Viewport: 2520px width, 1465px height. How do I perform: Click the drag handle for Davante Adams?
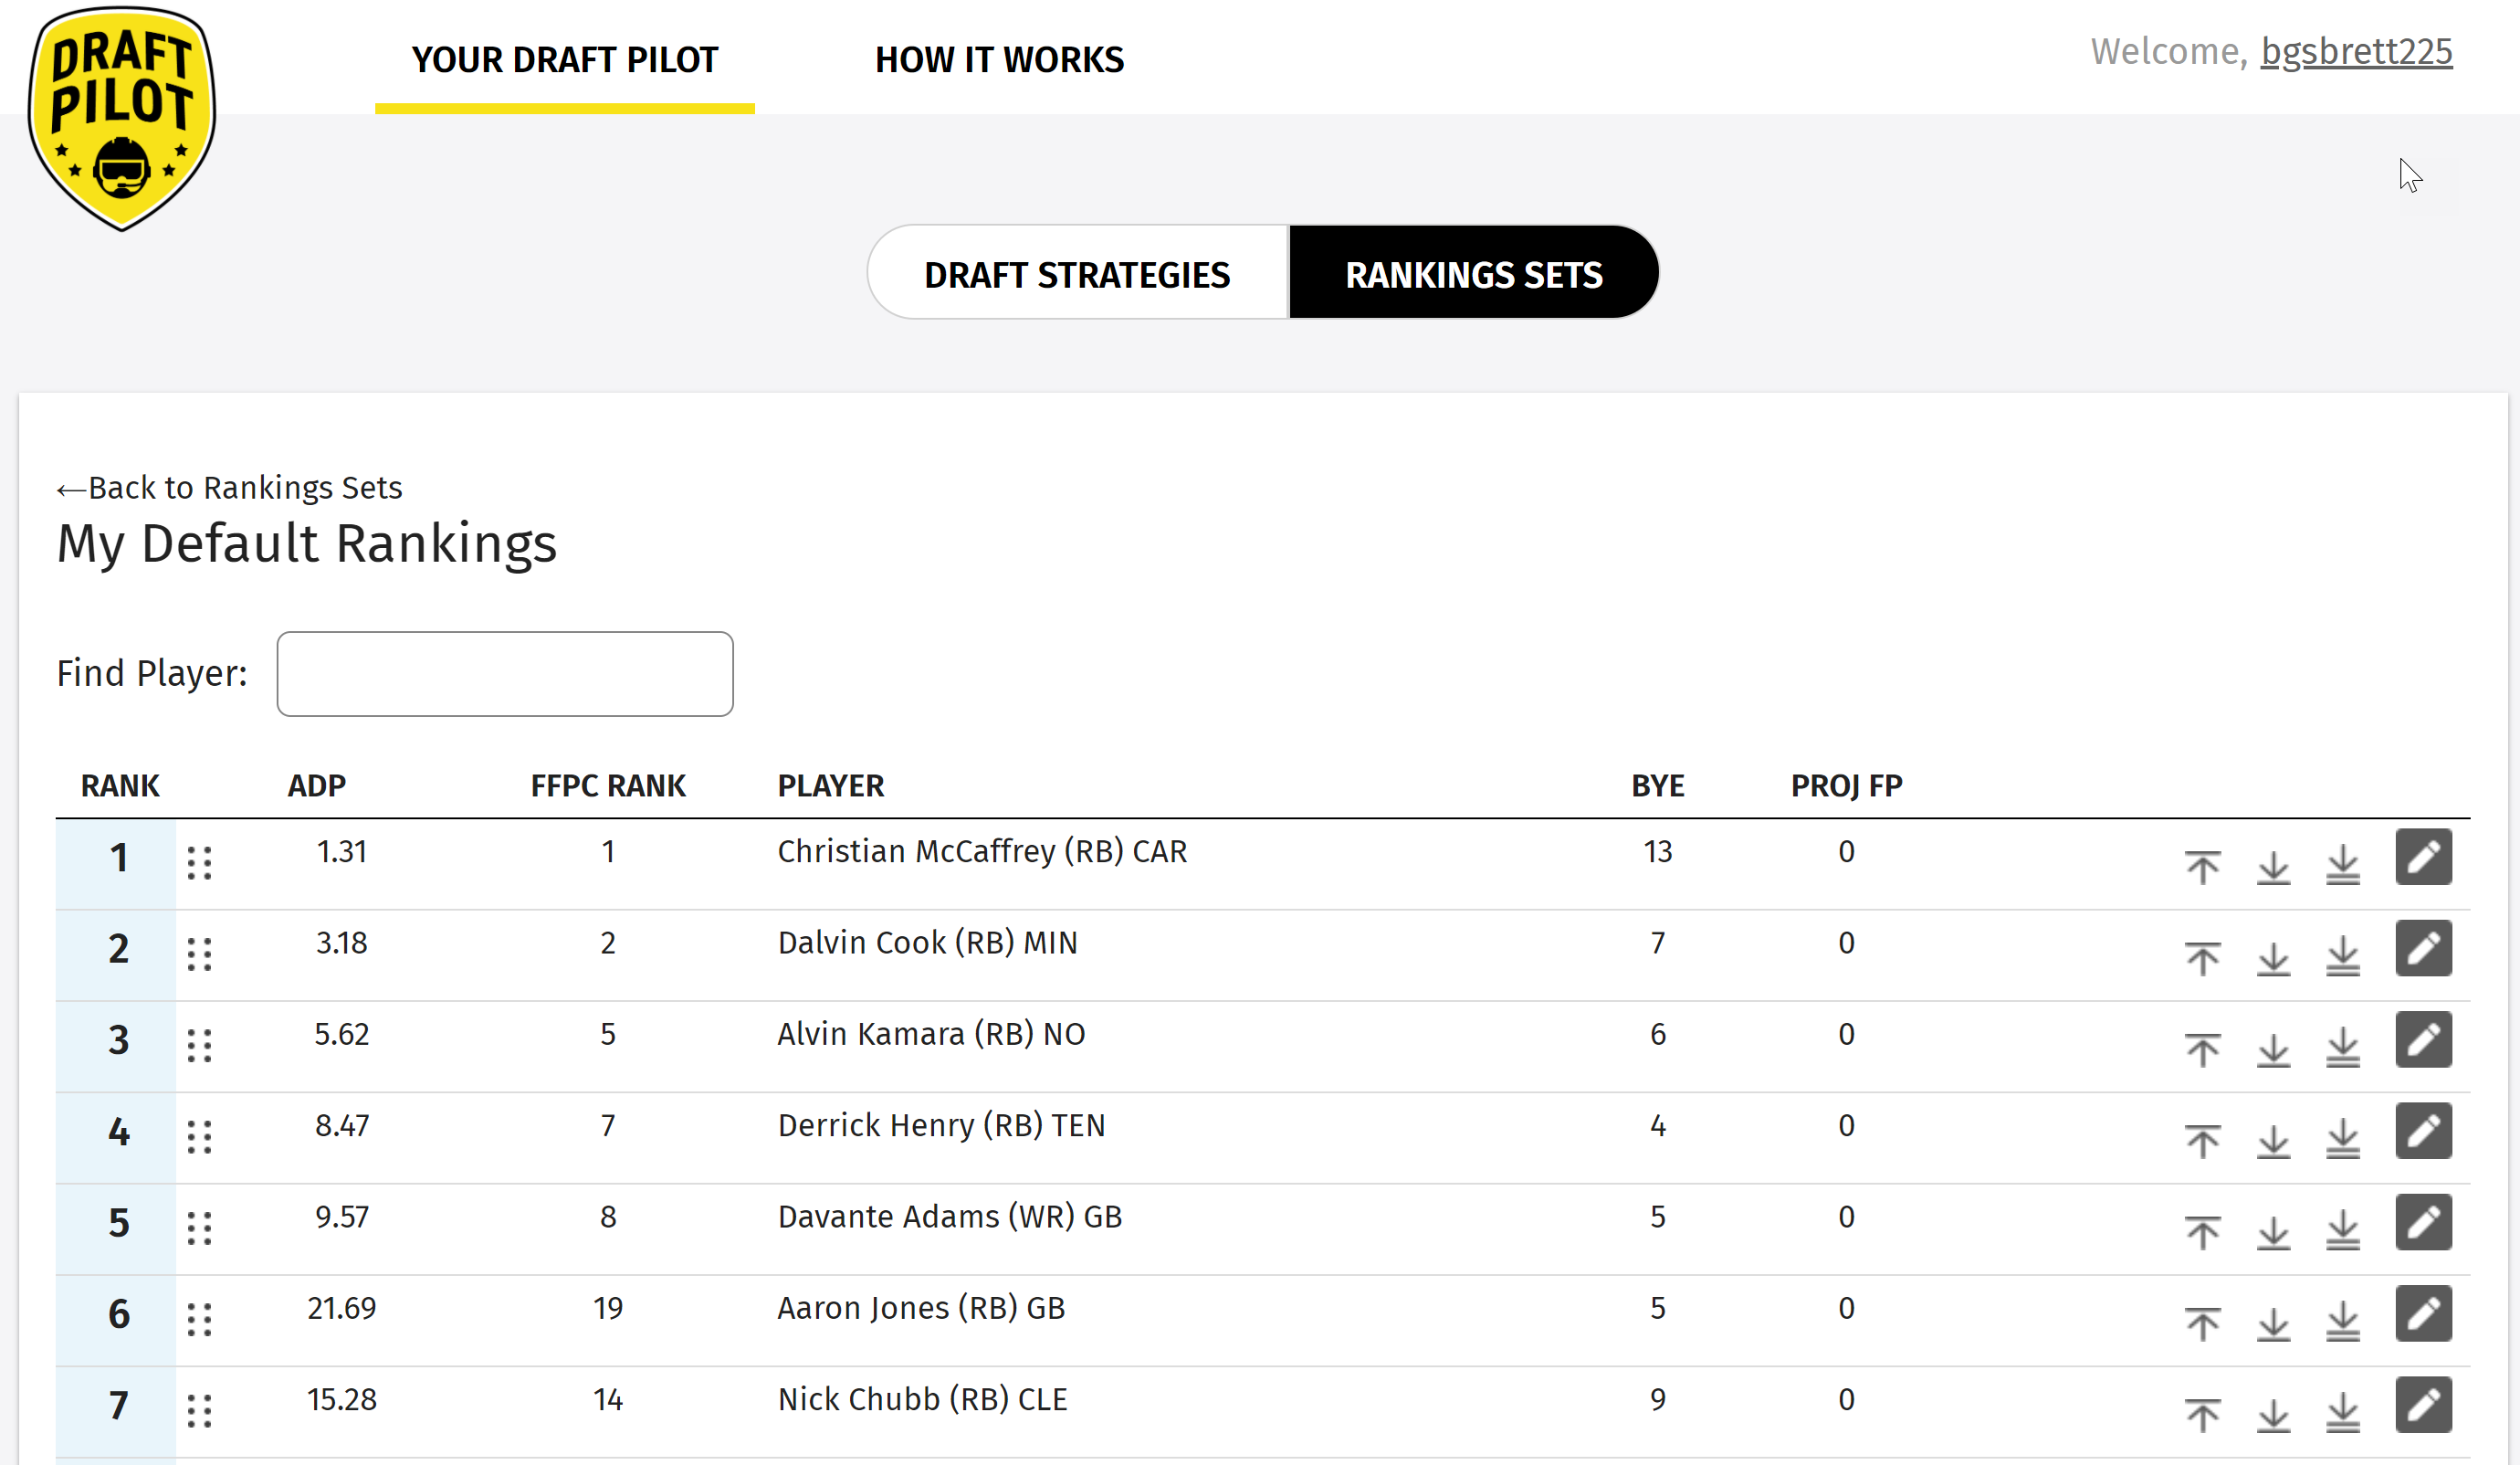[199, 1228]
